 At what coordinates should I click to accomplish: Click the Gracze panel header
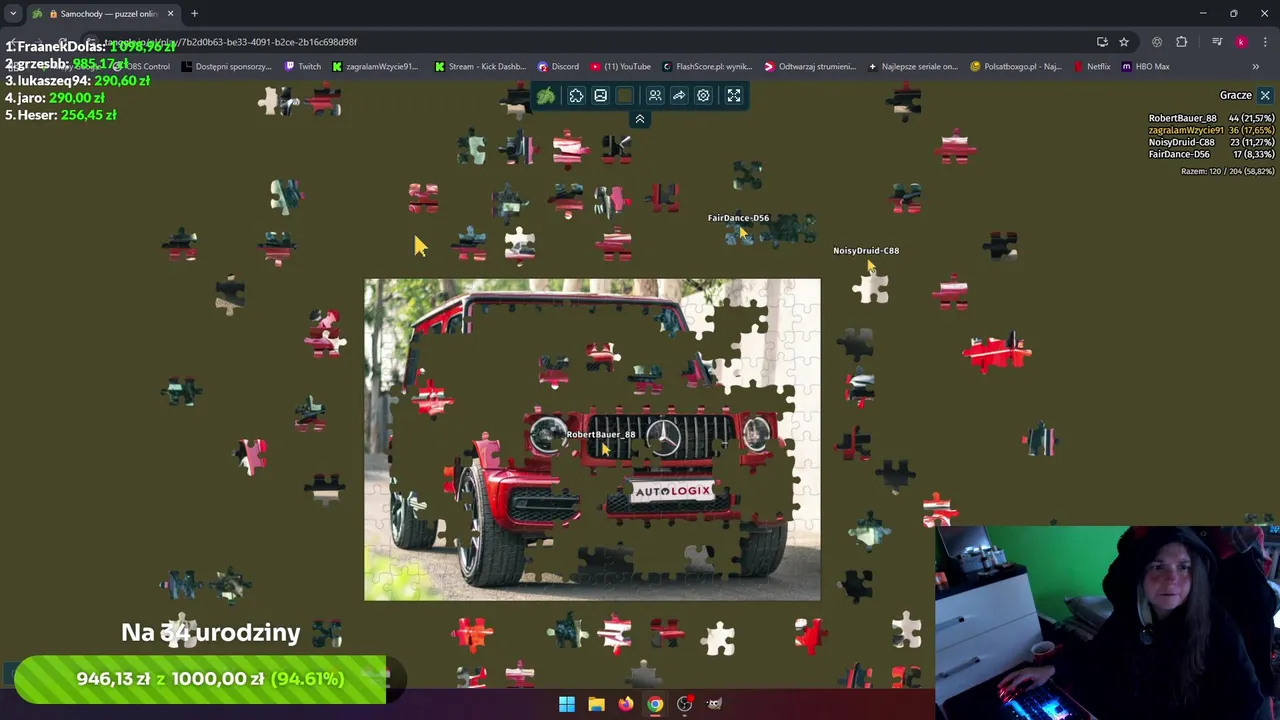pos(1236,96)
